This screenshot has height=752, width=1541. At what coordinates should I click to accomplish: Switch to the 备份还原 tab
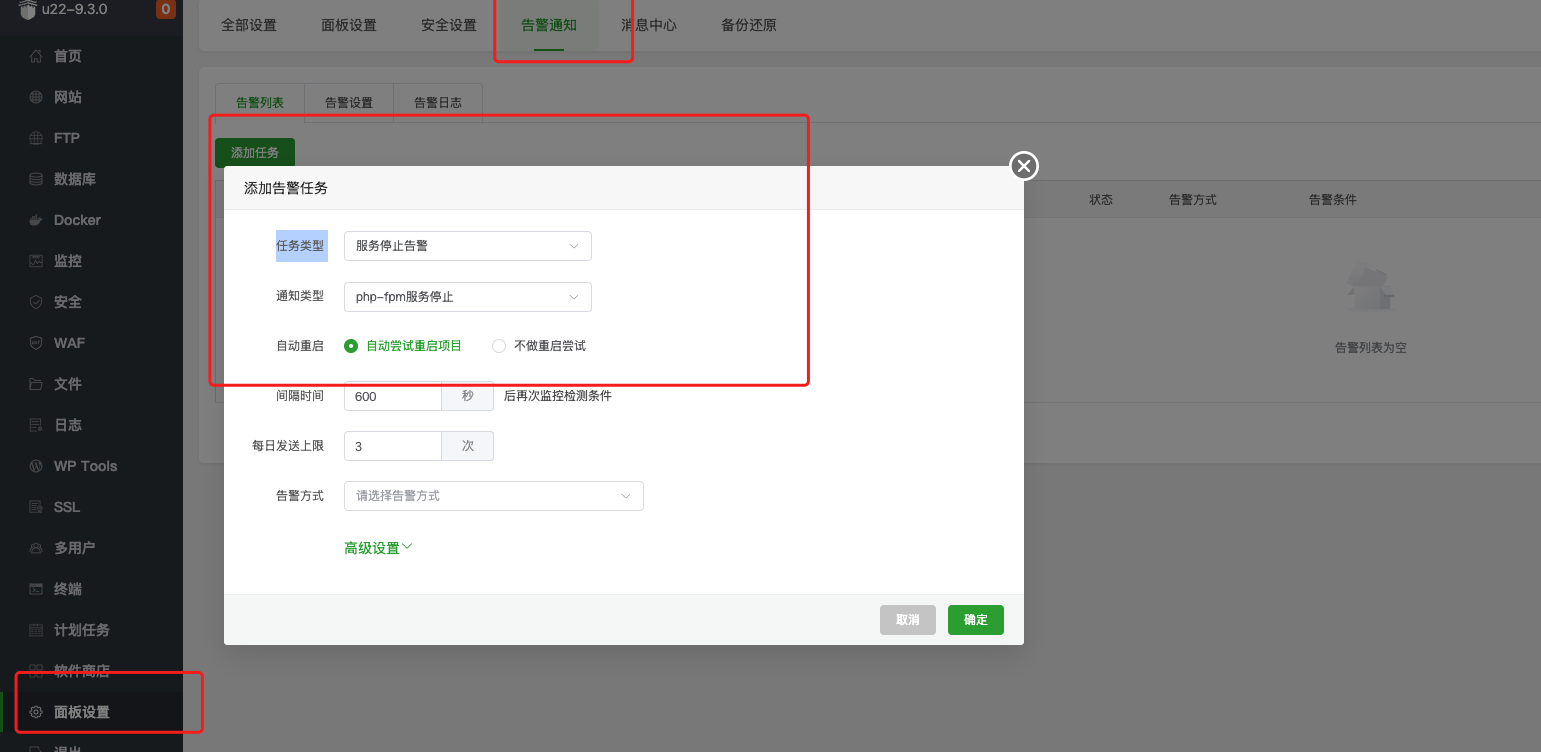(749, 25)
